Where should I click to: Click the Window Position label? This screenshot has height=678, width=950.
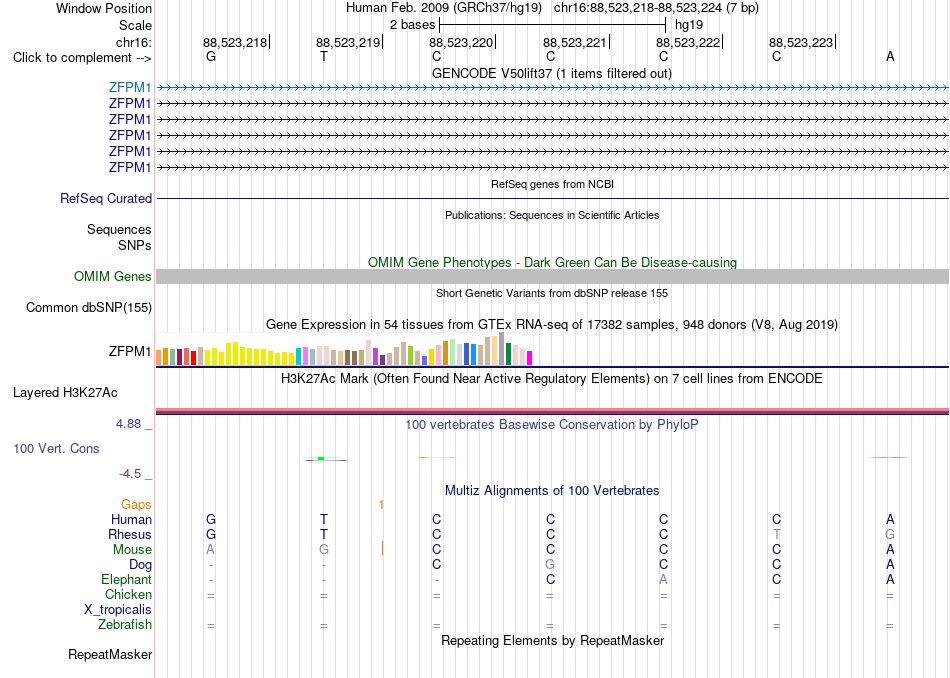(x=104, y=8)
